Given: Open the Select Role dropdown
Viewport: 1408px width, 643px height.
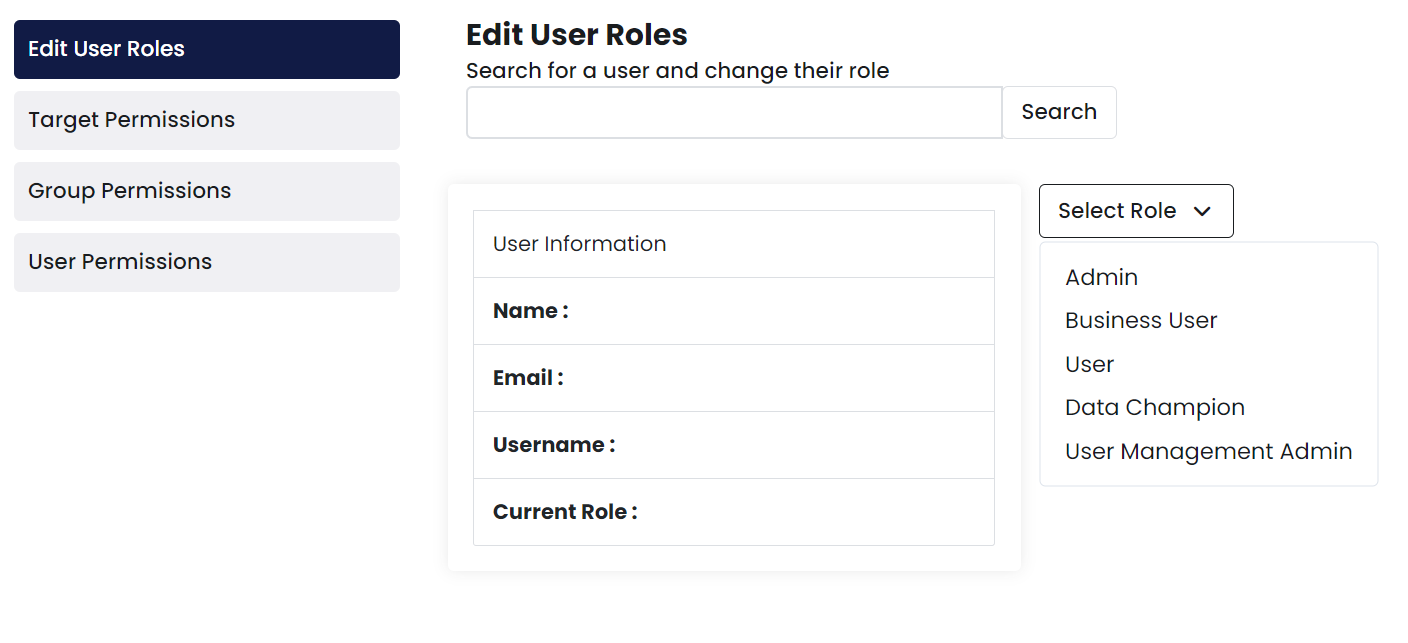Looking at the screenshot, I should coord(1135,211).
